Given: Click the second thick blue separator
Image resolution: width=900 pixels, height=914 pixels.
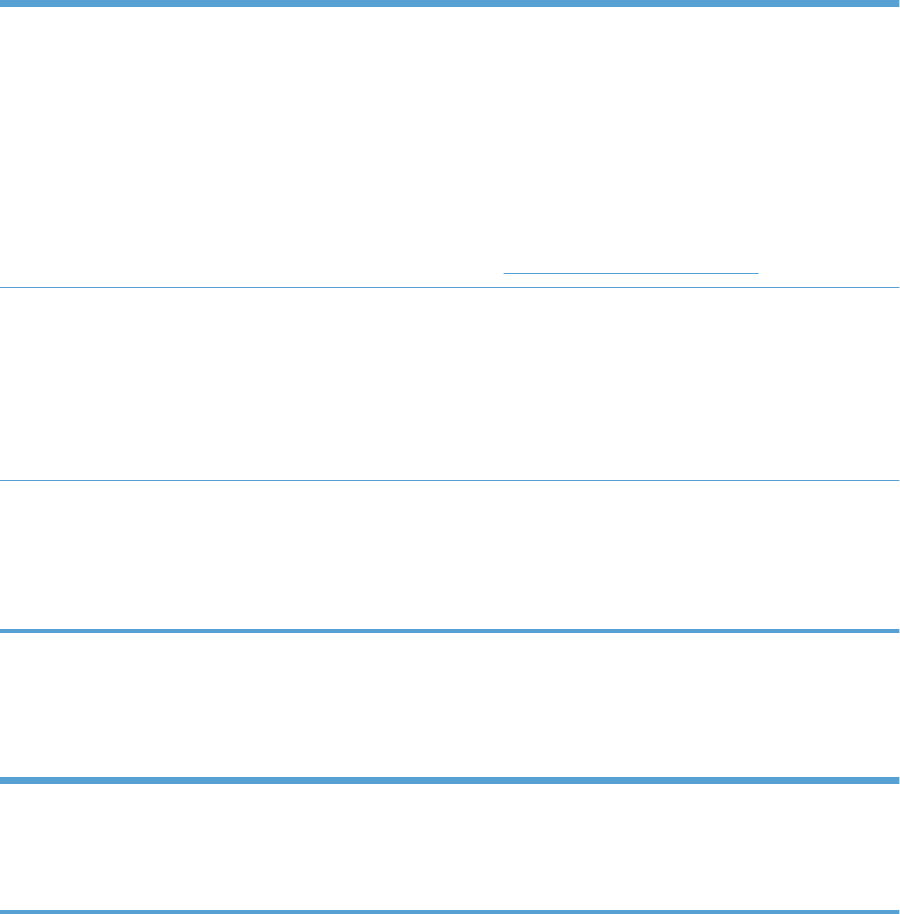Looking at the screenshot, I should pos(450,779).
